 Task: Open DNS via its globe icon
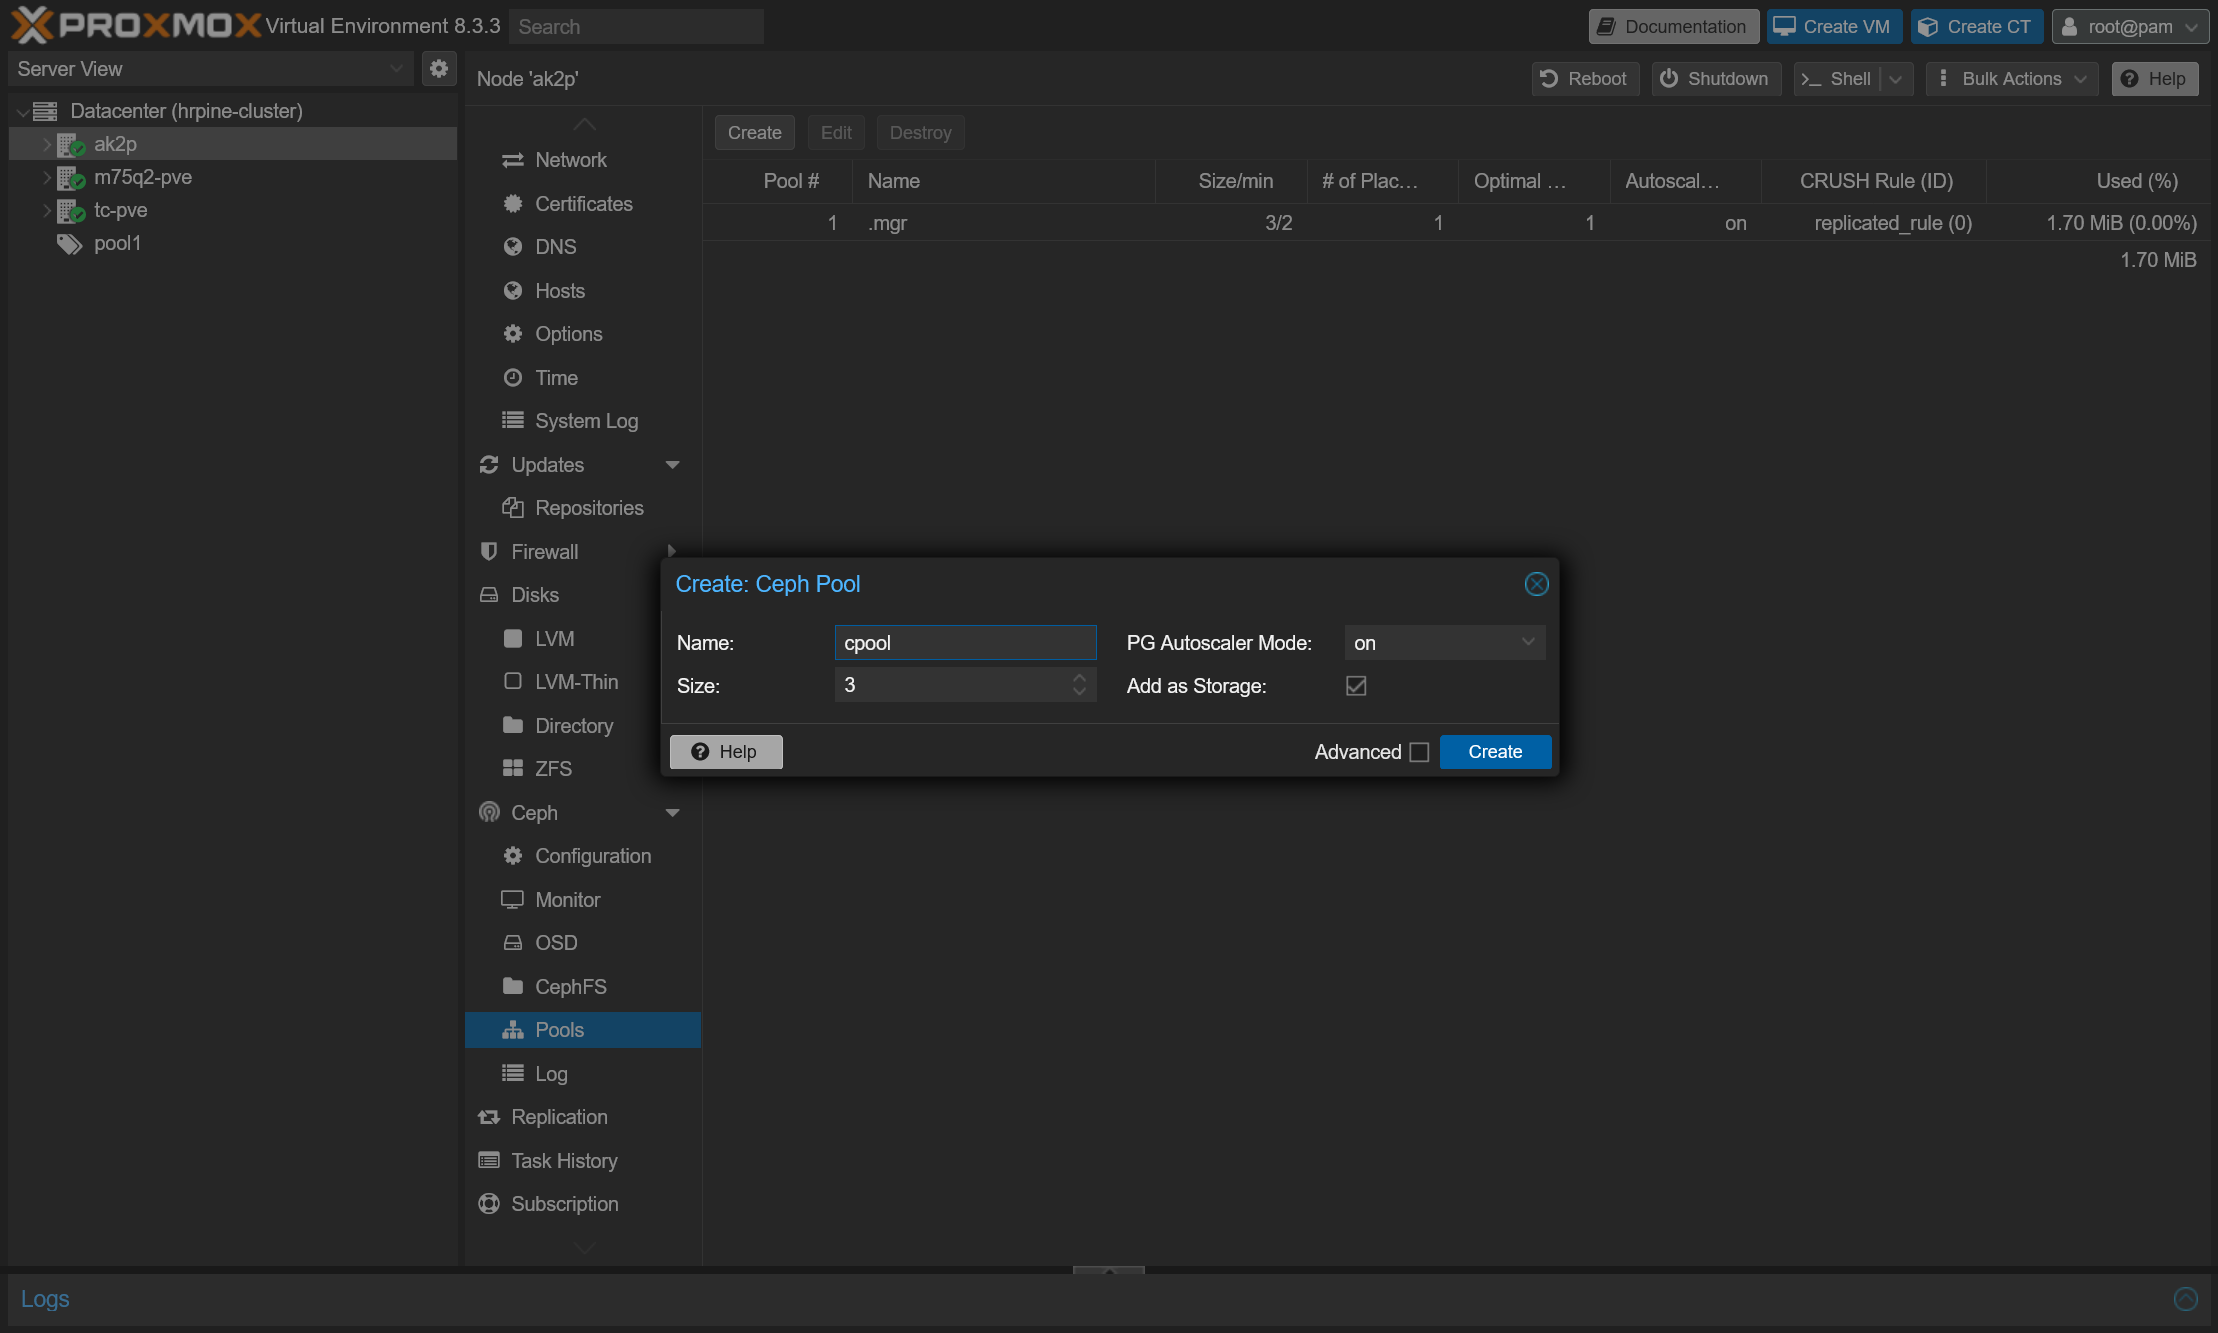(x=513, y=247)
